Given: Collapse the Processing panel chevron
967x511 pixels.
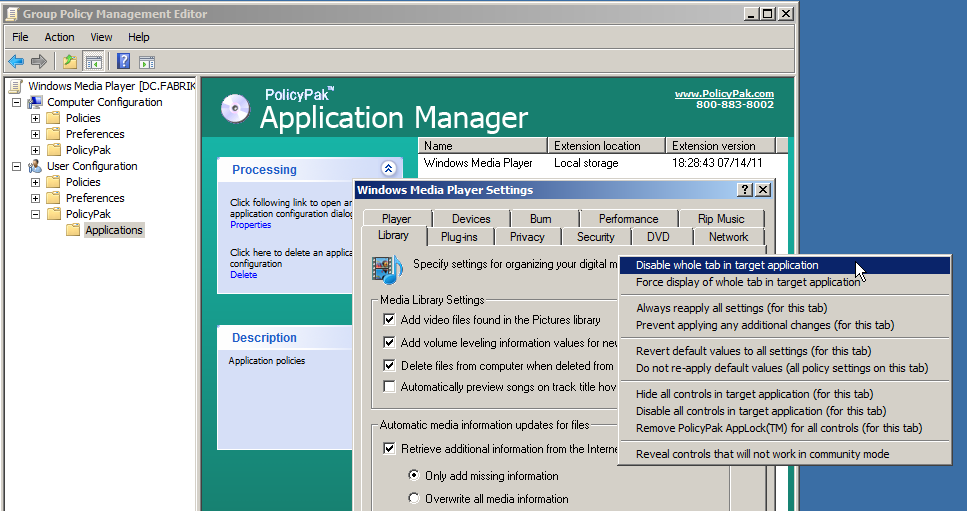Looking at the screenshot, I should (389, 168).
